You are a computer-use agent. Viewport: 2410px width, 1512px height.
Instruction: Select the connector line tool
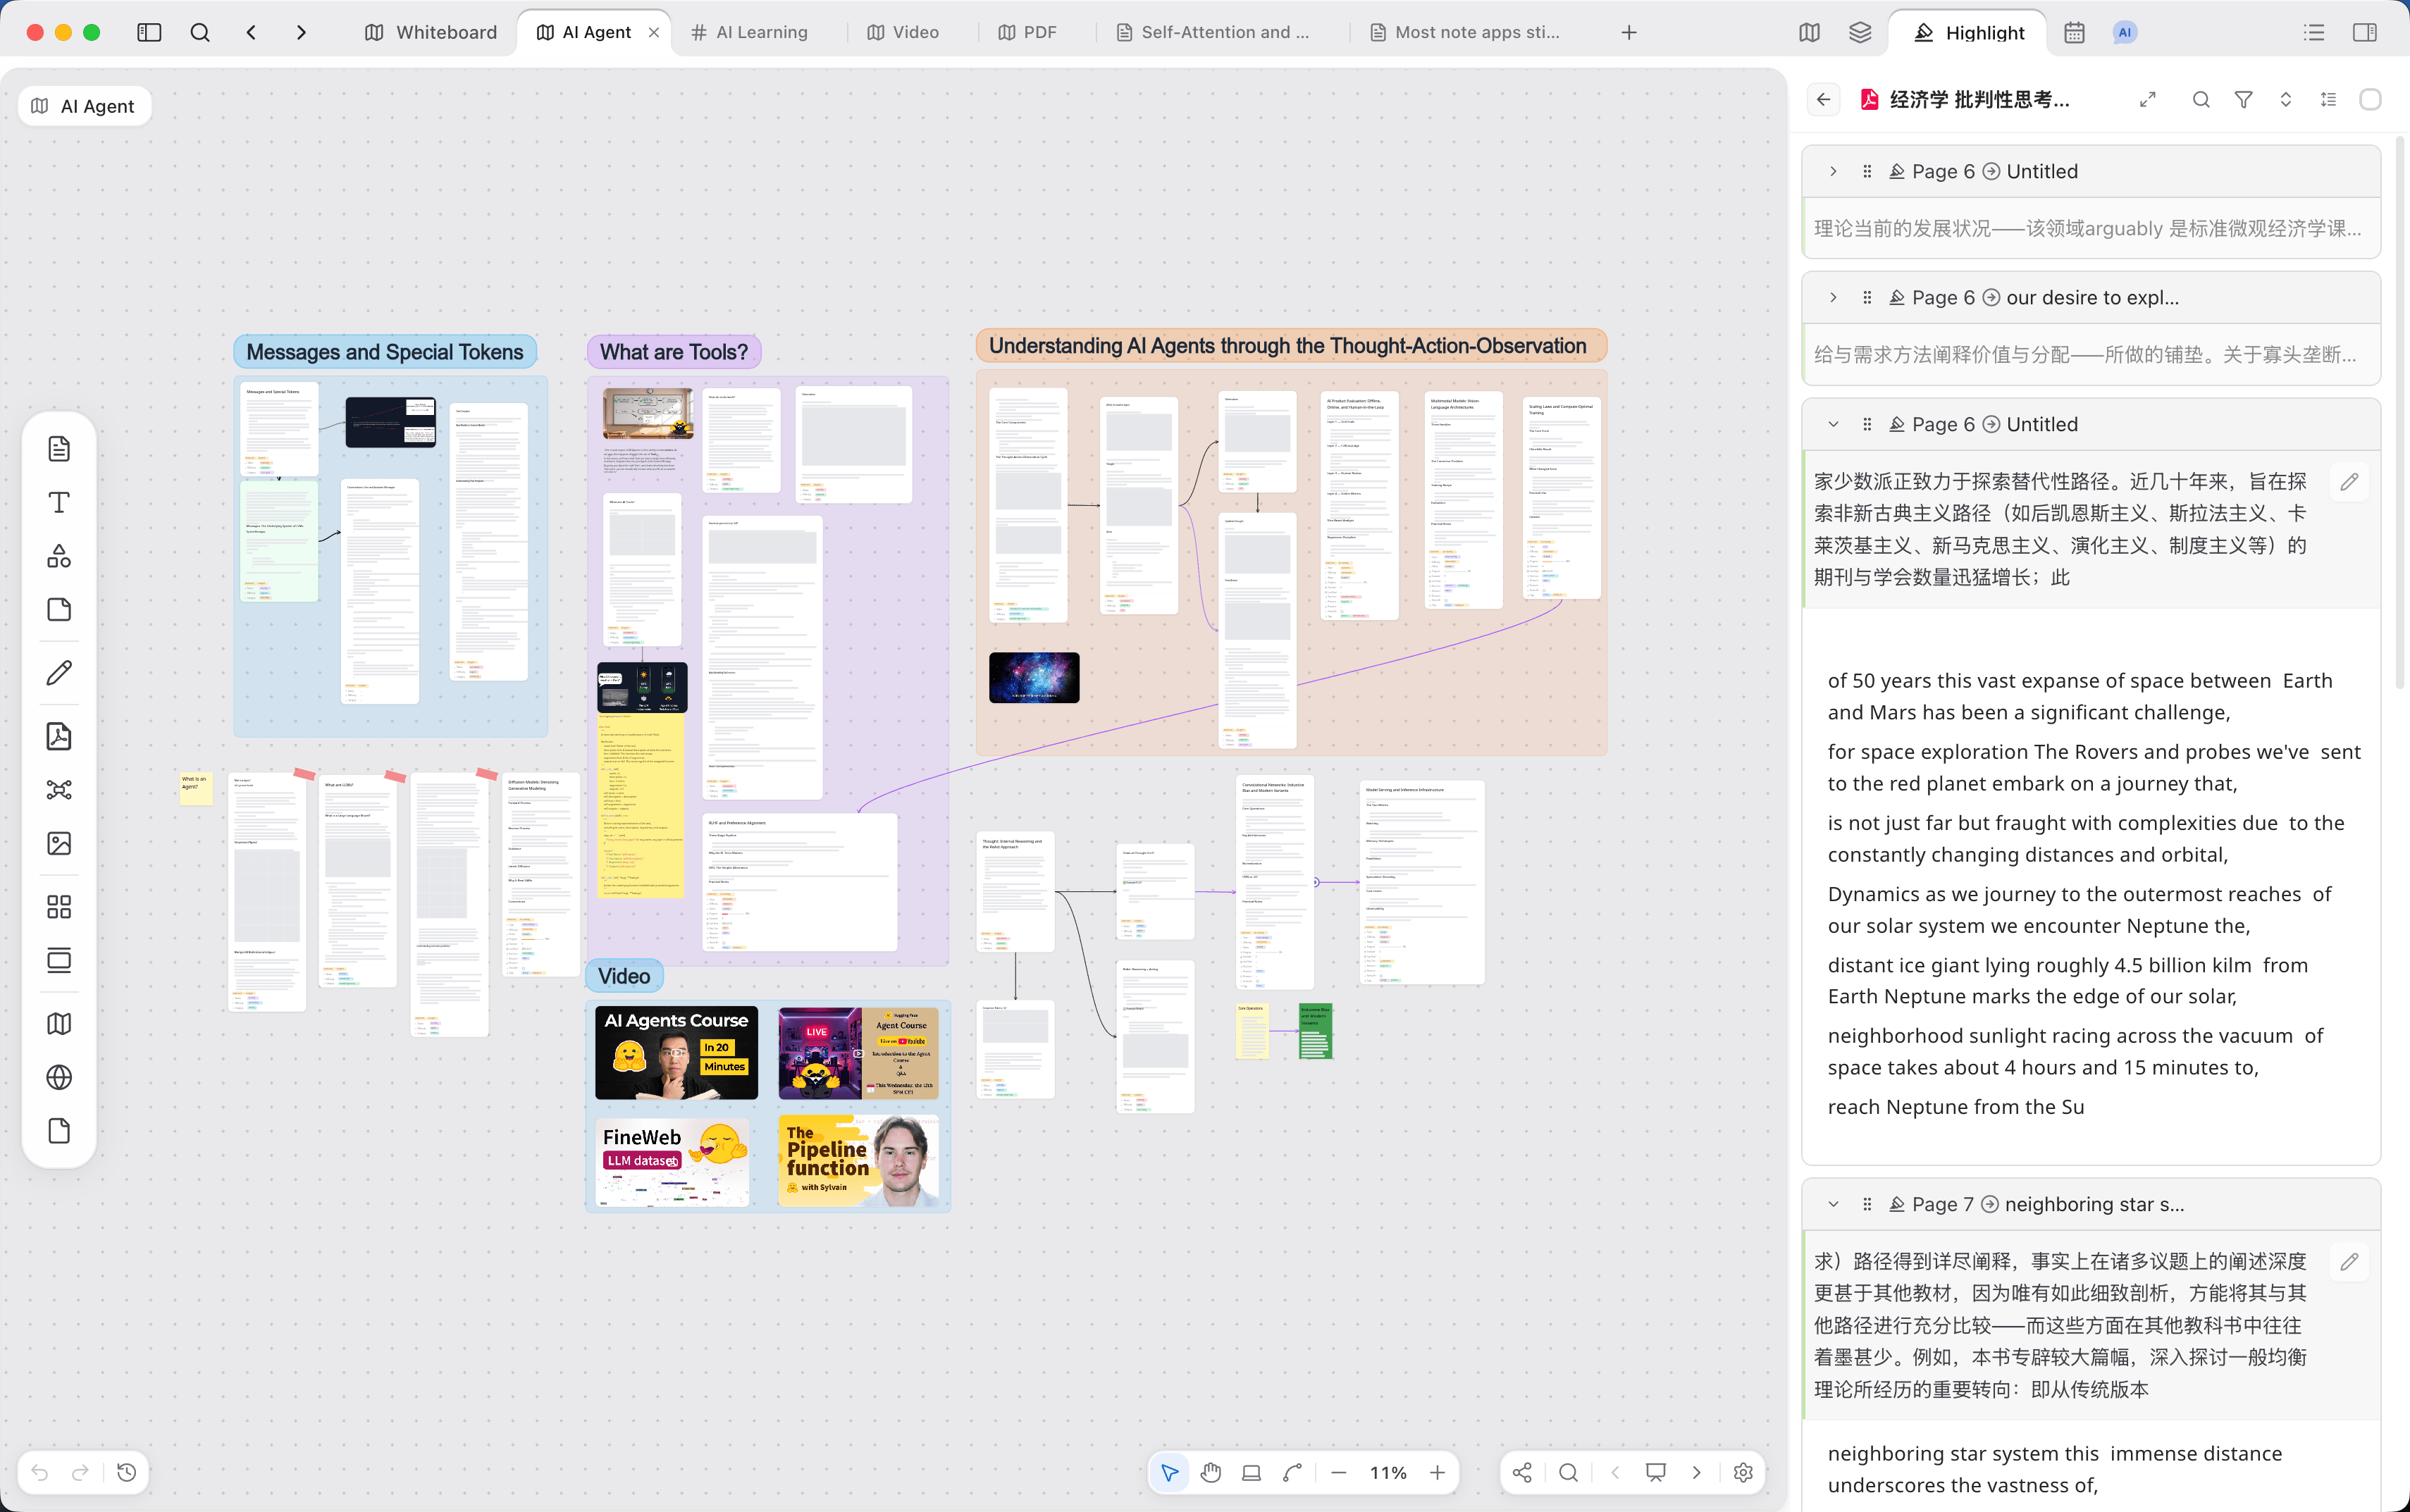point(1293,1472)
